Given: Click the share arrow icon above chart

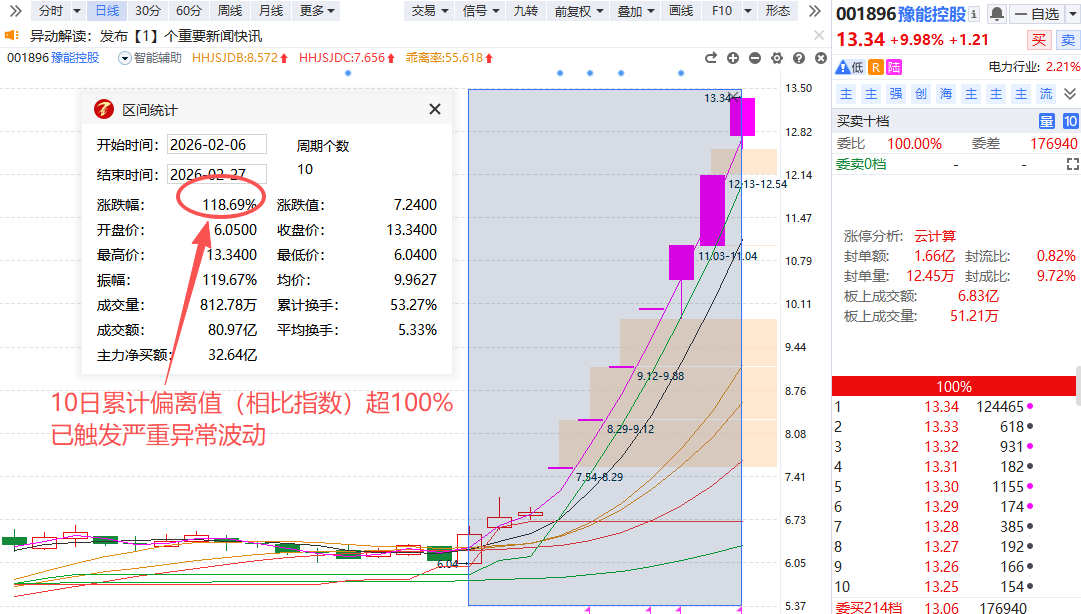Looking at the screenshot, I should 711,58.
